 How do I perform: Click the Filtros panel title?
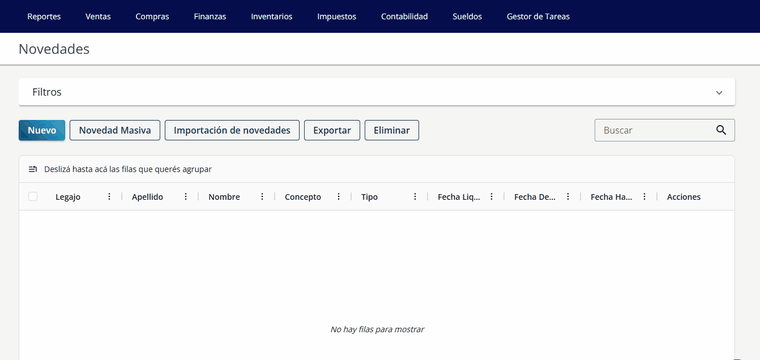click(x=47, y=92)
